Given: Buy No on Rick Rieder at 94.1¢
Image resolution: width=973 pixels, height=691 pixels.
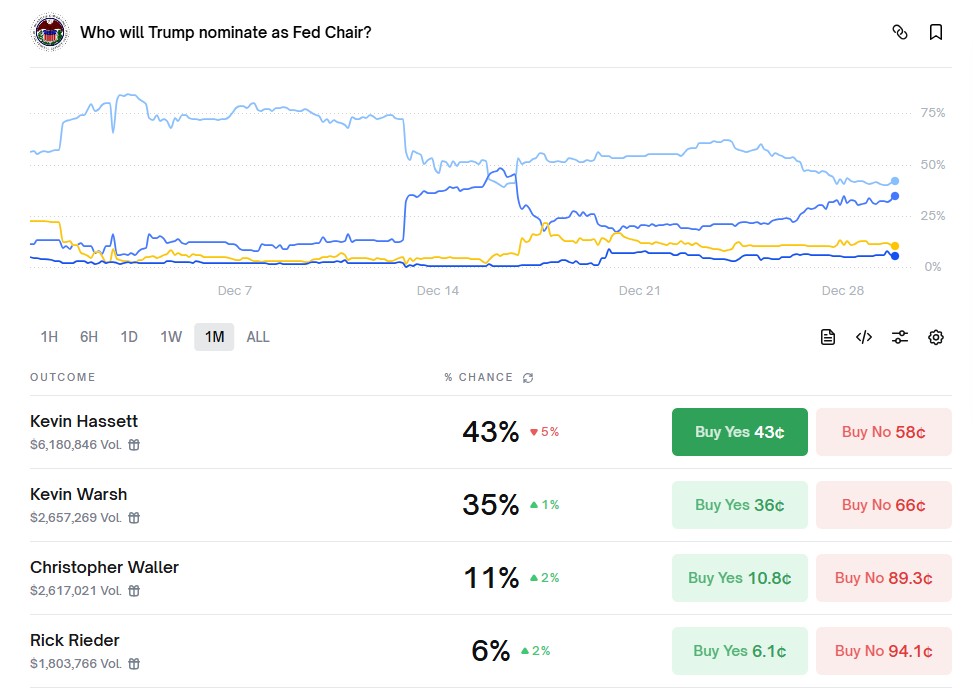Looking at the screenshot, I should tap(883, 651).
